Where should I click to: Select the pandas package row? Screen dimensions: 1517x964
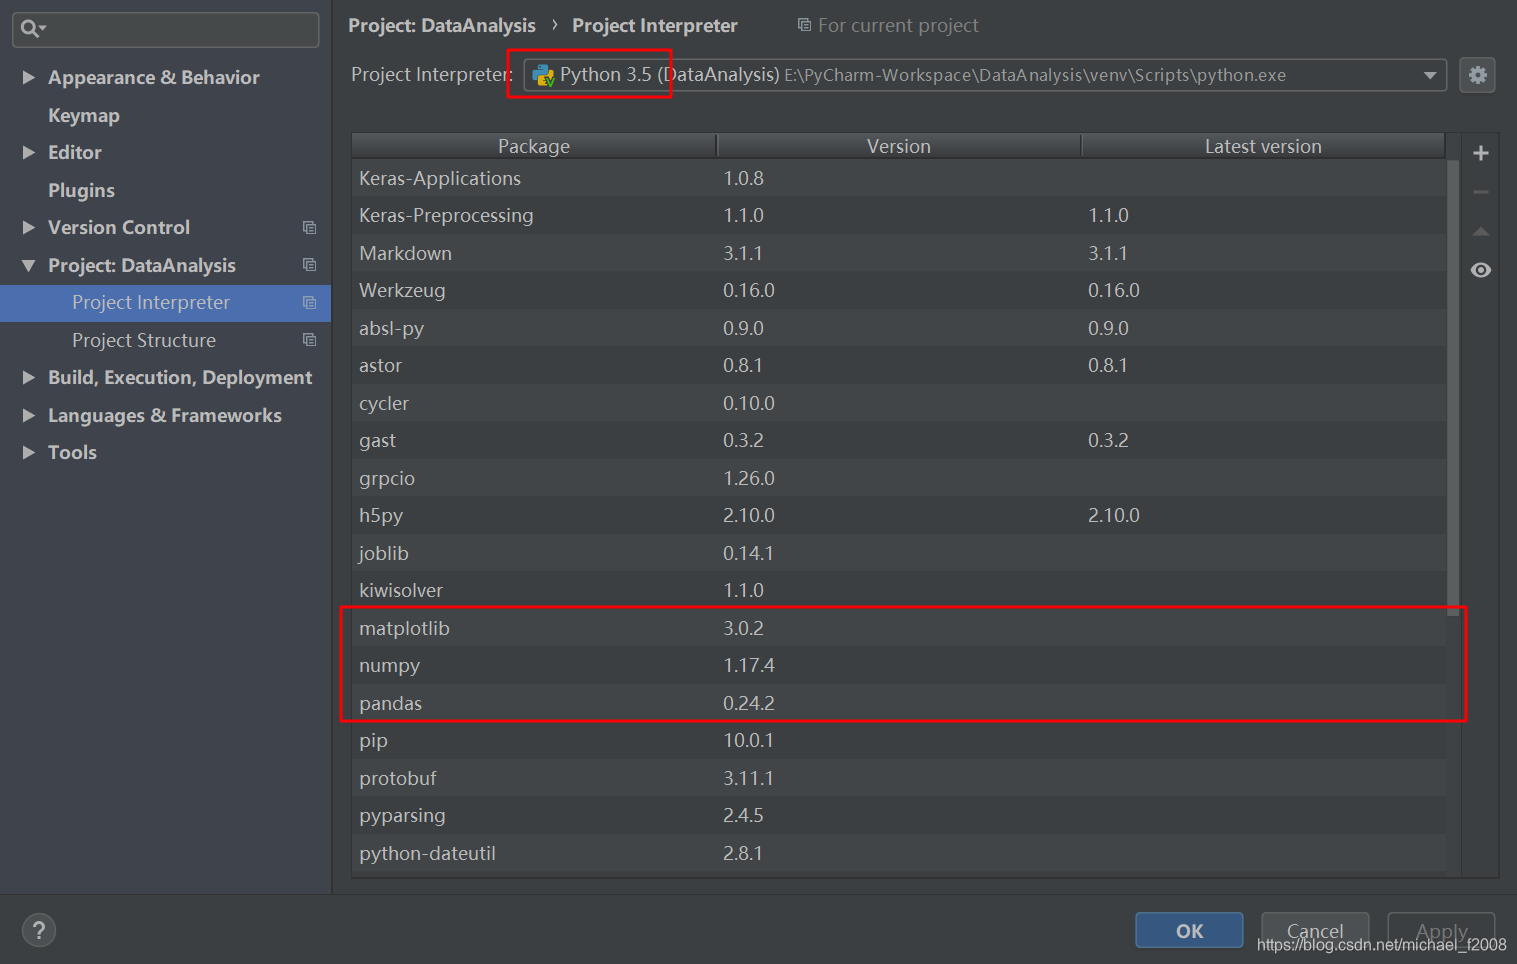click(x=898, y=703)
